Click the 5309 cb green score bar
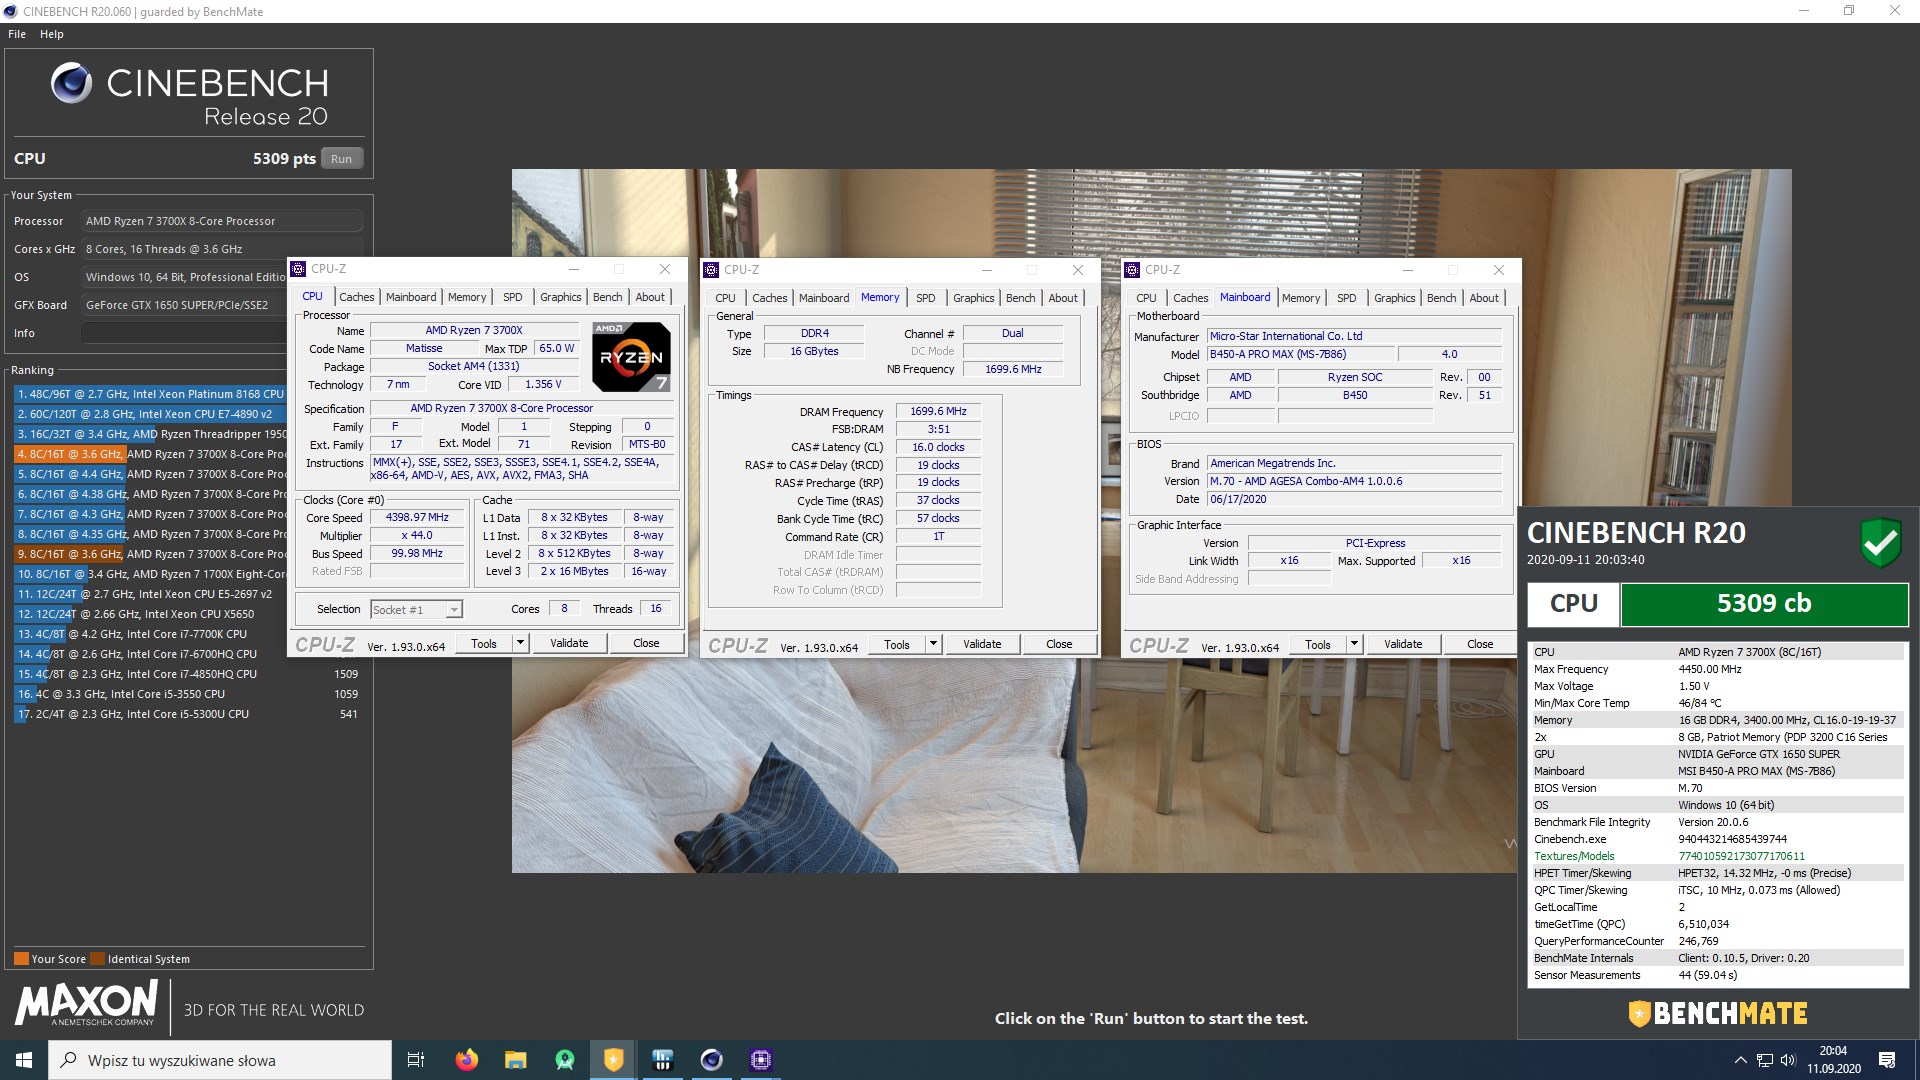Viewport: 1920px width, 1080px height. (x=1764, y=604)
